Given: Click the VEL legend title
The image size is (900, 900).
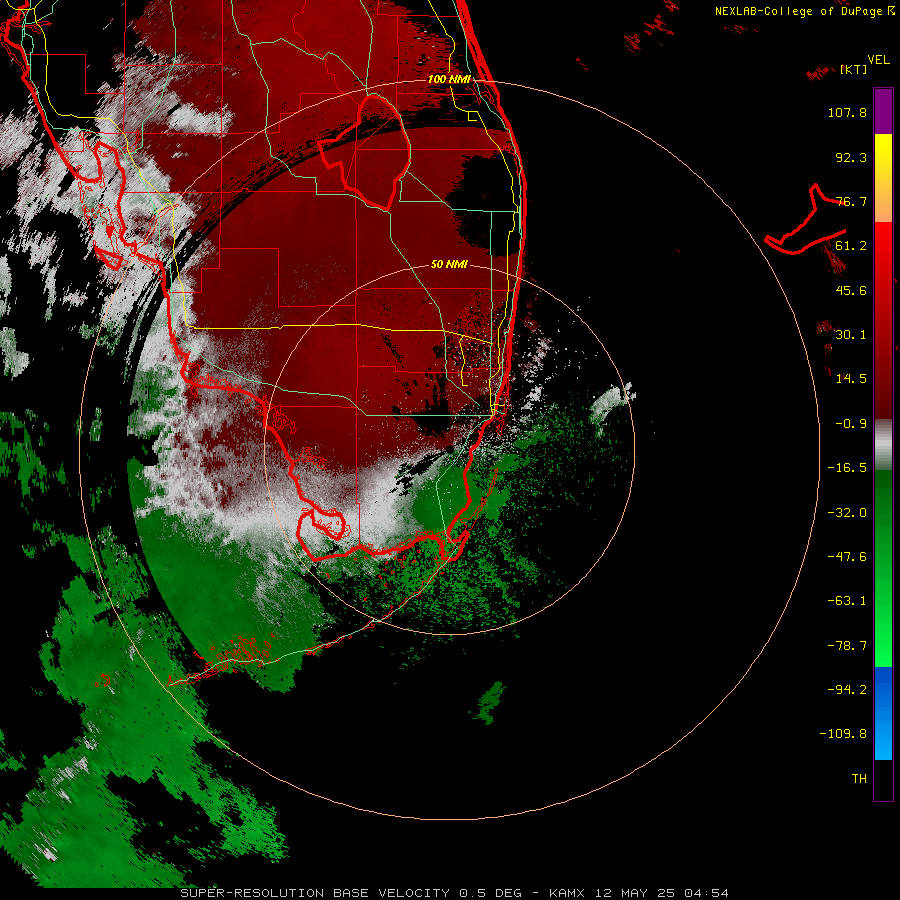Looking at the screenshot, I should click(878, 59).
